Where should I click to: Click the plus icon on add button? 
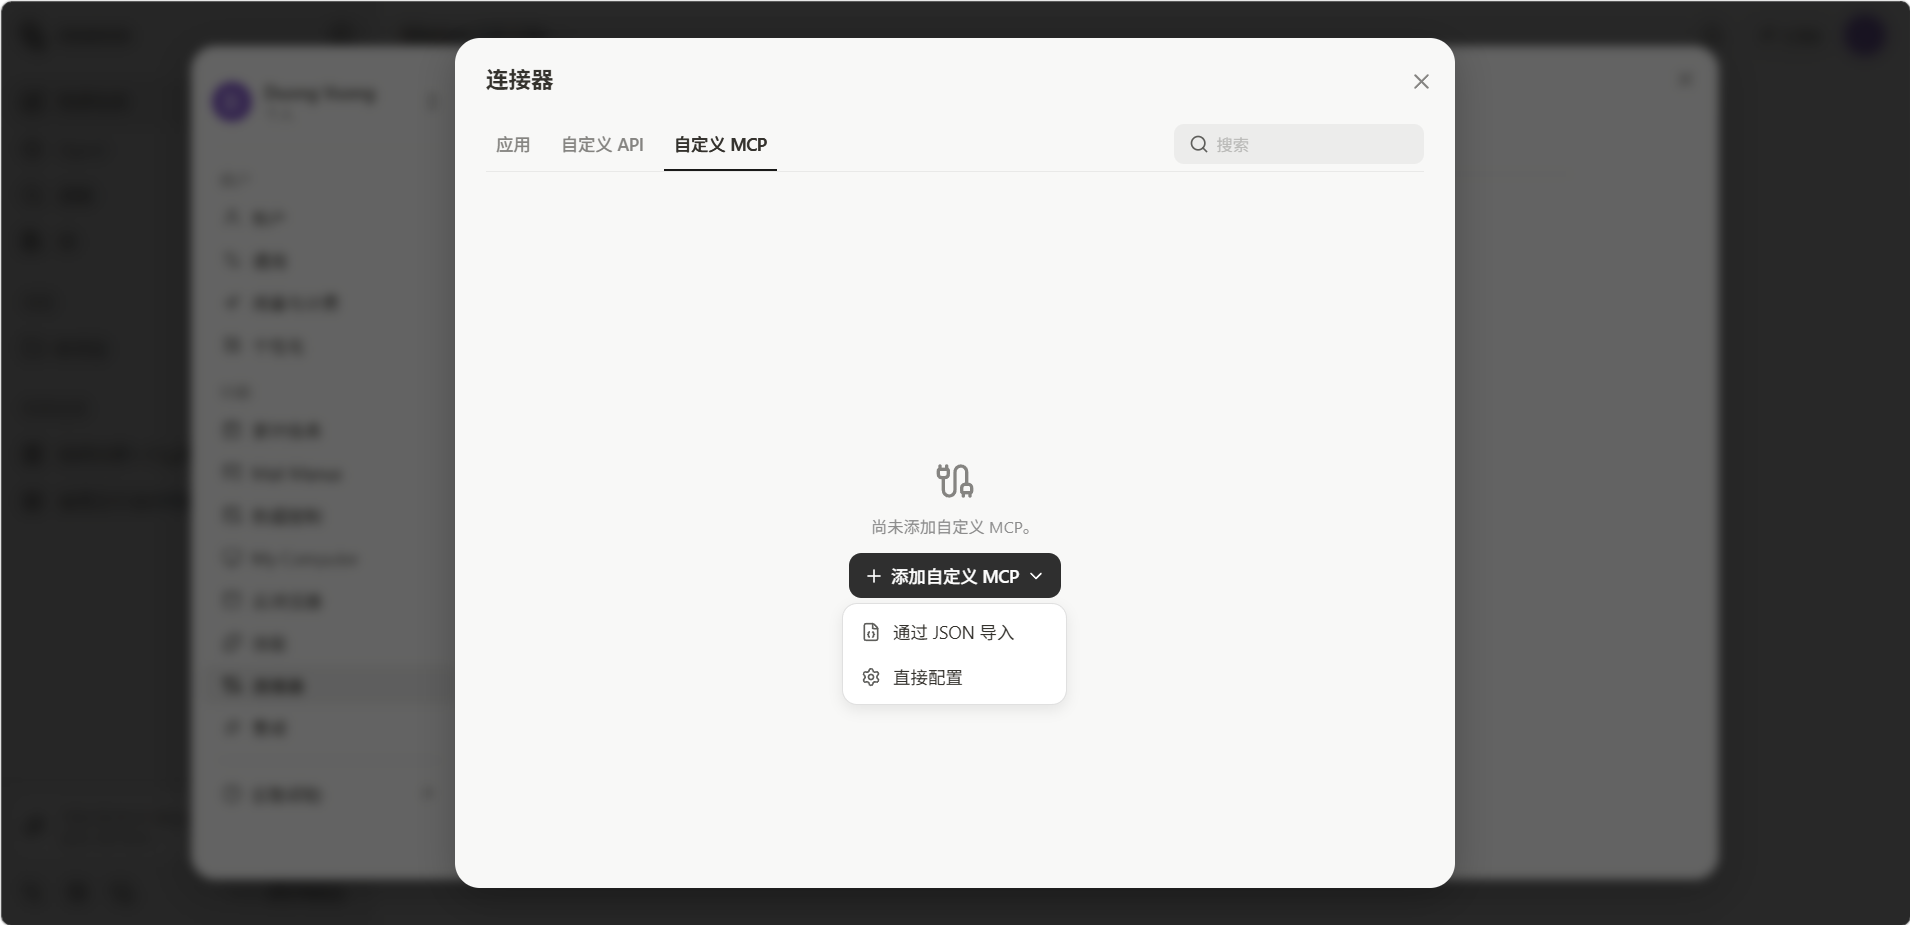click(x=873, y=576)
